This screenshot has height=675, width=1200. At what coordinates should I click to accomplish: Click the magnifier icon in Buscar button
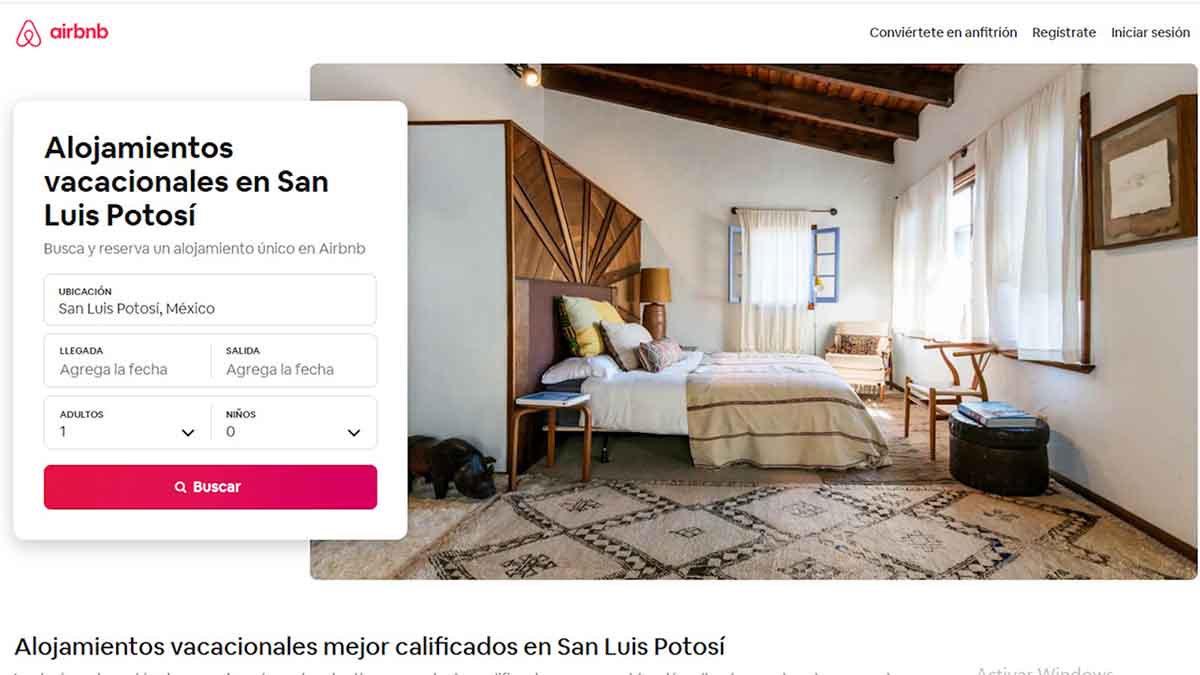pyautogui.click(x=181, y=487)
